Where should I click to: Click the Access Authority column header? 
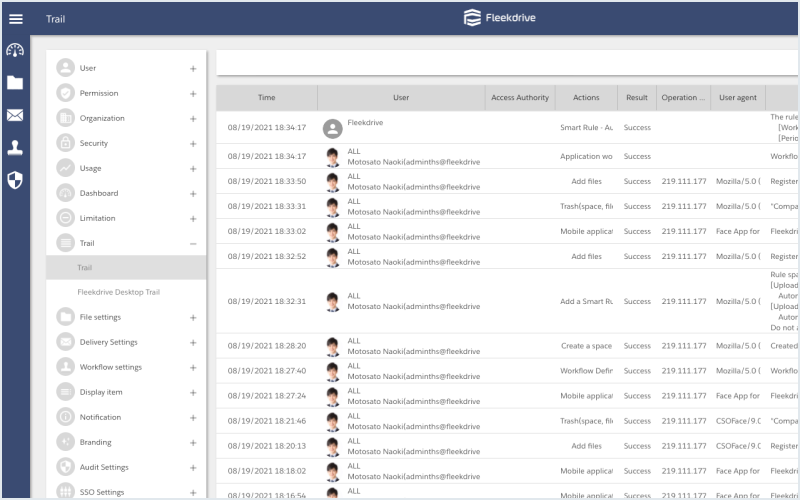(520, 97)
